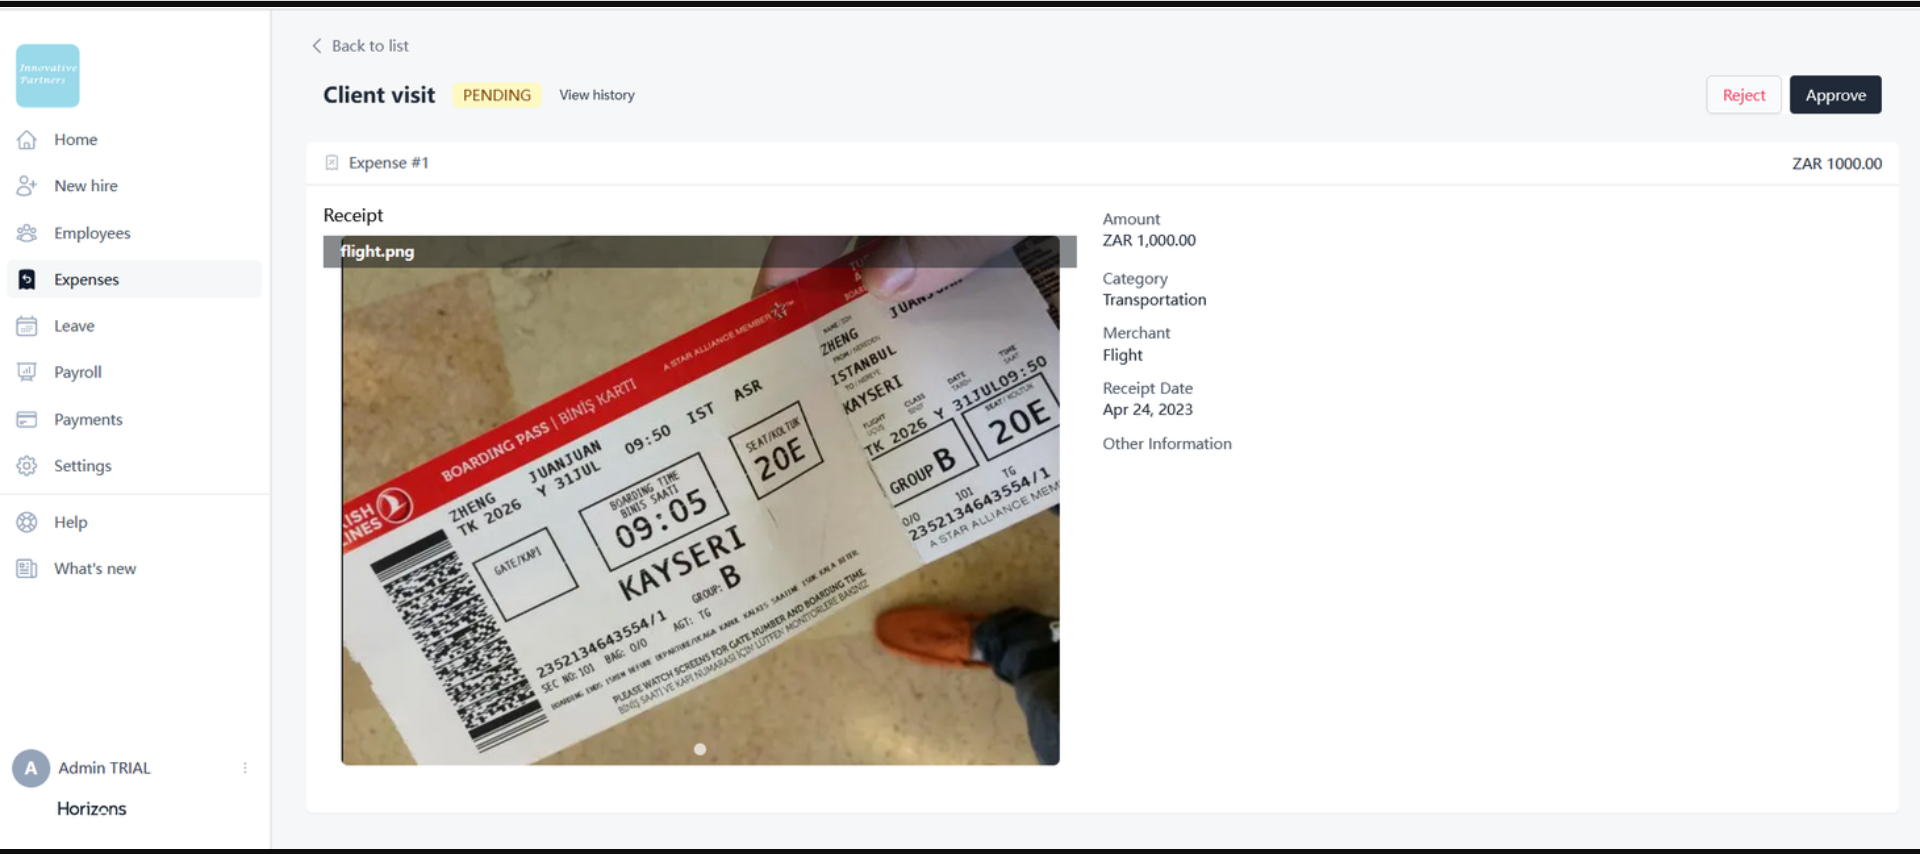Image resolution: width=1920 pixels, height=854 pixels.
Task: Go Back to list
Action: coord(360,46)
